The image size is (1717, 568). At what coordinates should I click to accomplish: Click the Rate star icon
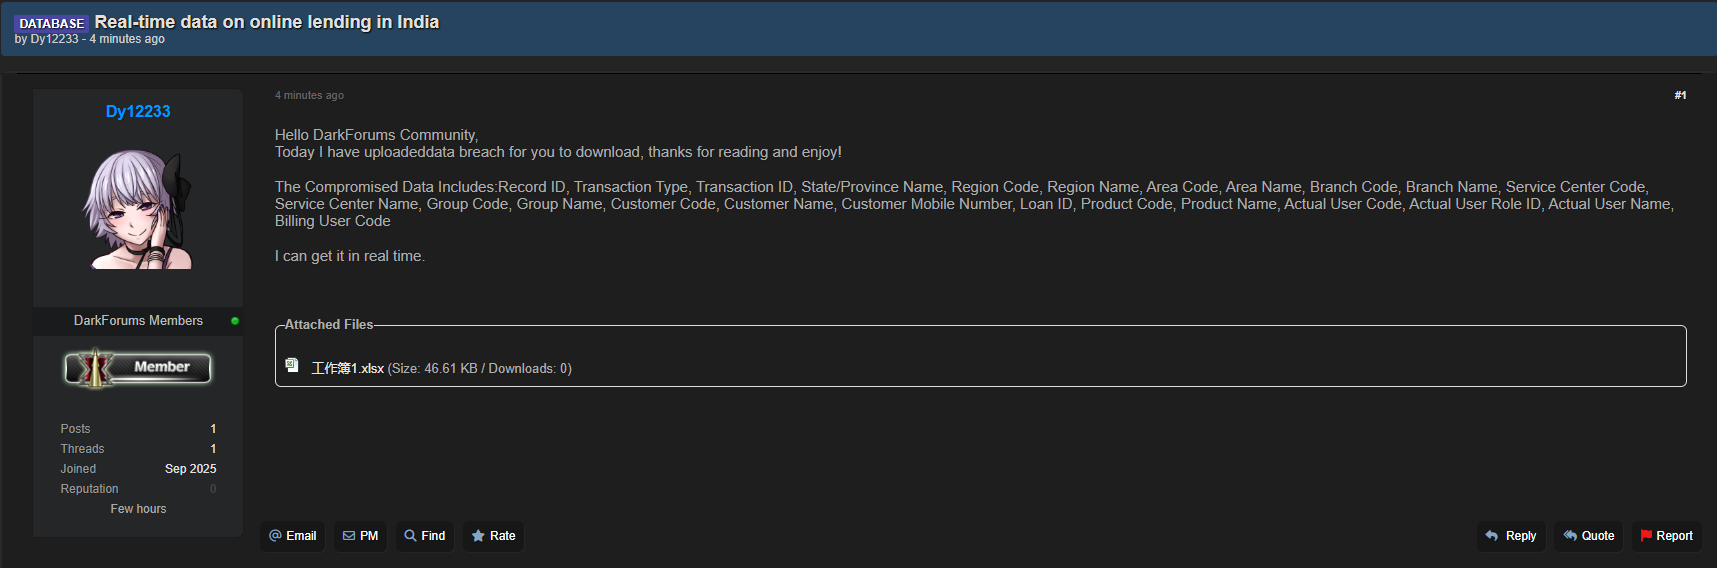tap(478, 536)
